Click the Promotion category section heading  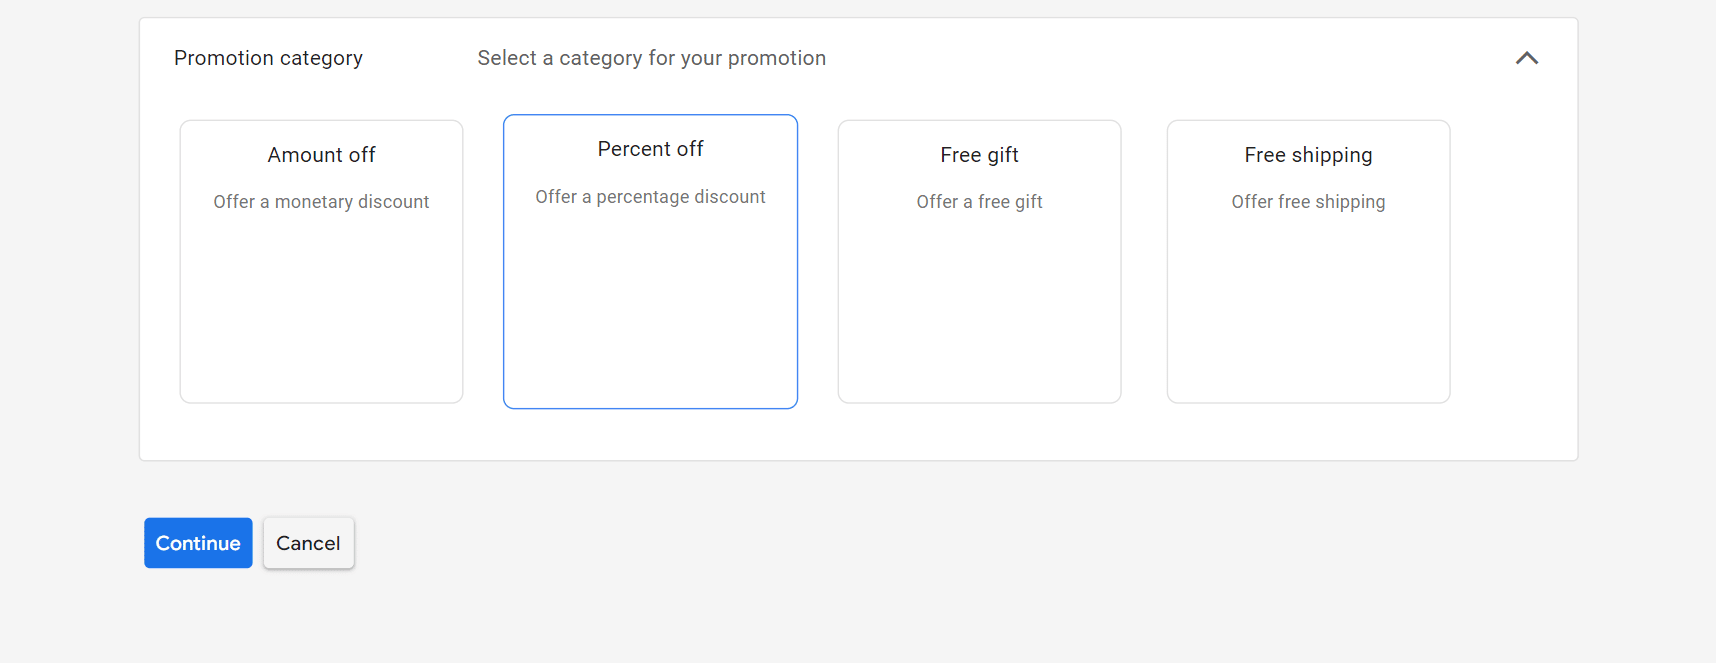coord(268,58)
